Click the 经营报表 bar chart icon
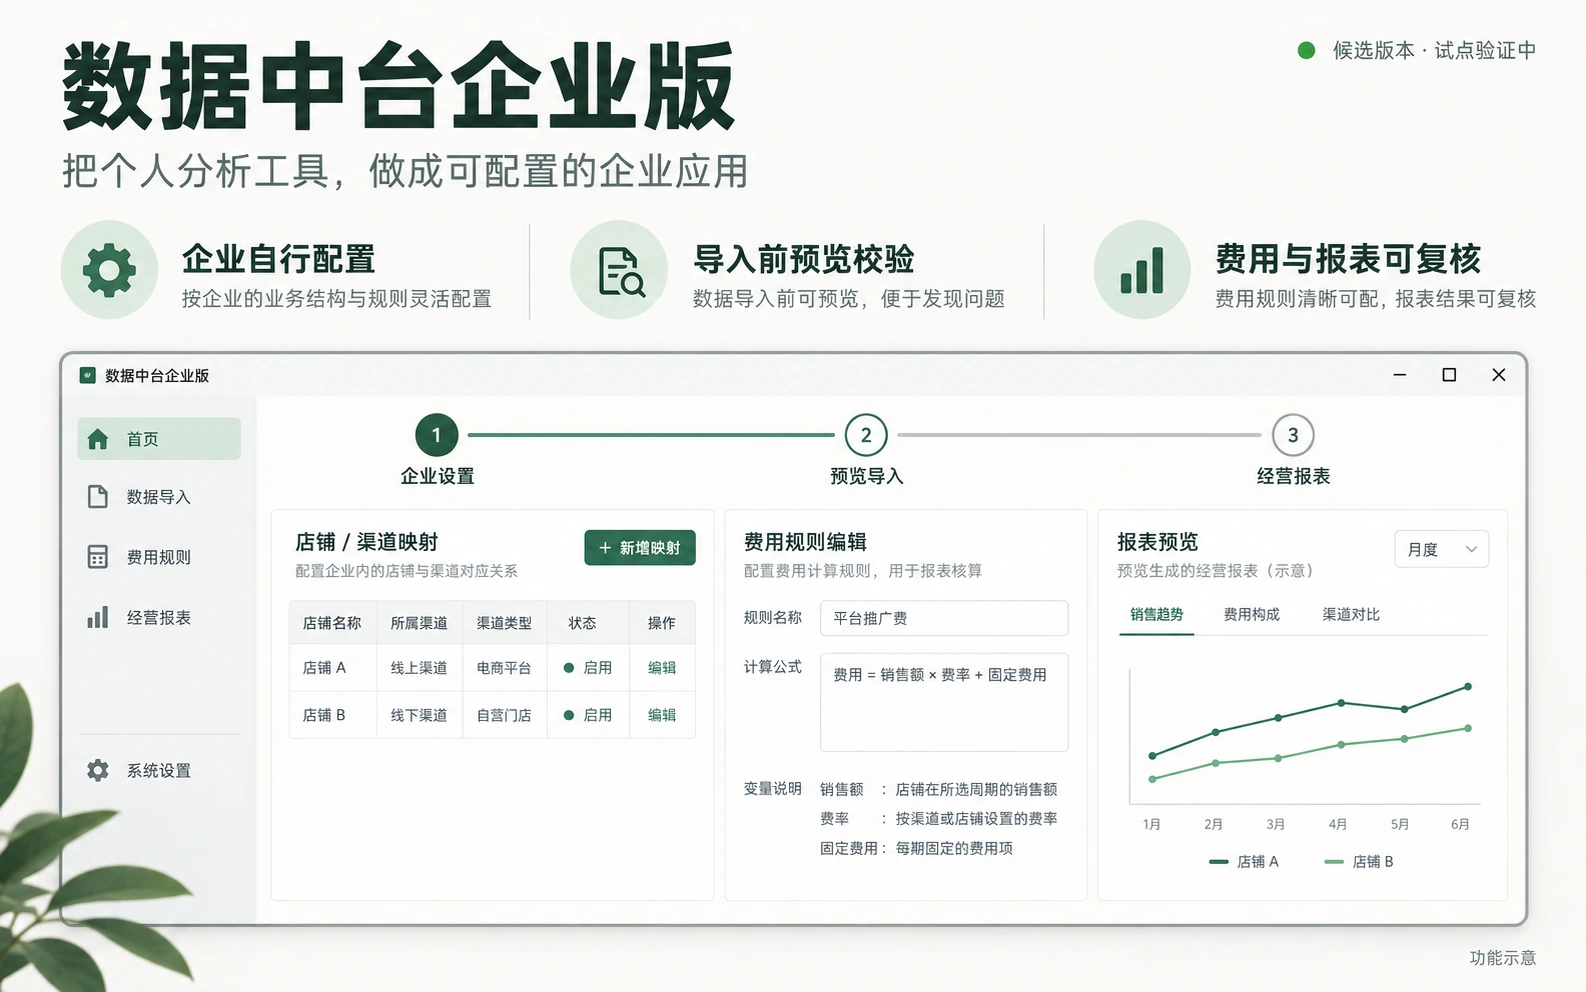The height and width of the screenshot is (992, 1586). [x=98, y=617]
